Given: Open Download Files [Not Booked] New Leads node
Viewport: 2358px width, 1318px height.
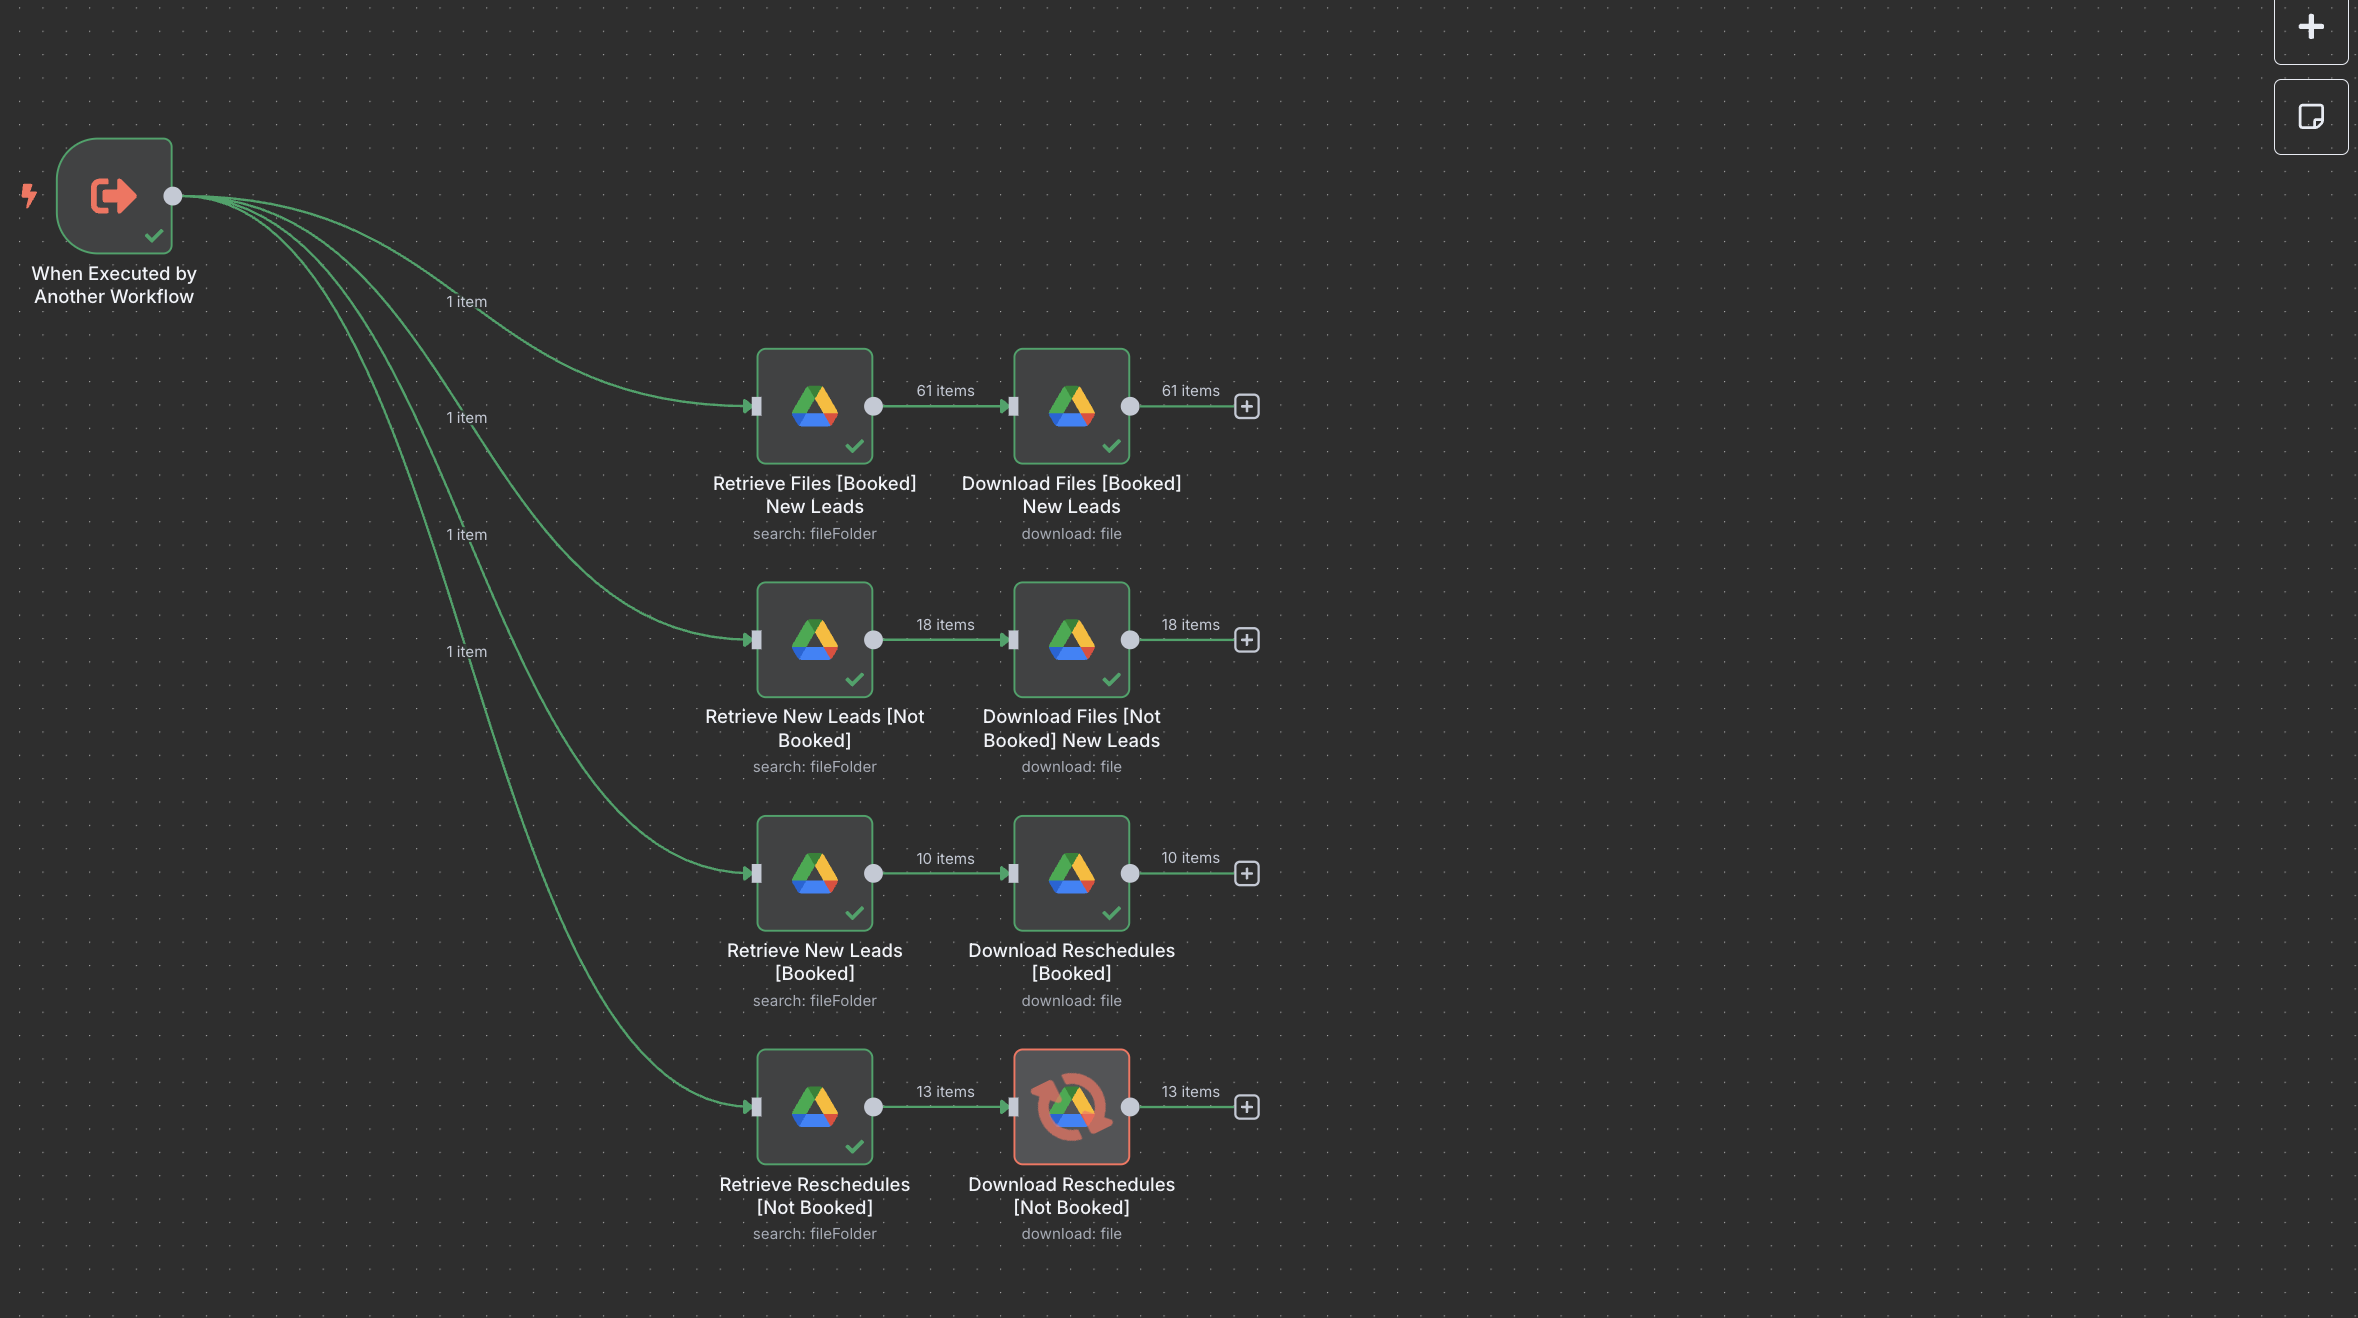Looking at the screenshot, I should point(1071,640).
